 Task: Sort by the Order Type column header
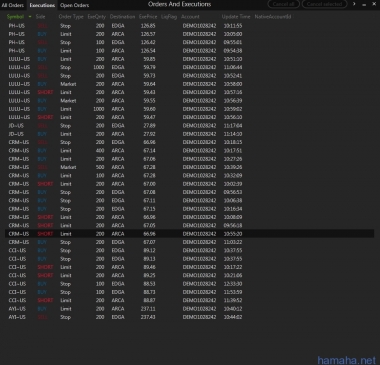(x=71, y=17)
